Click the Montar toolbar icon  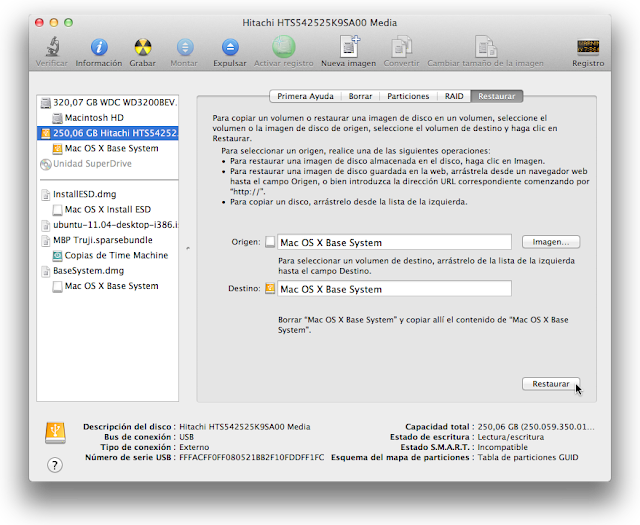pyautogui.click(x=185, y=47)
